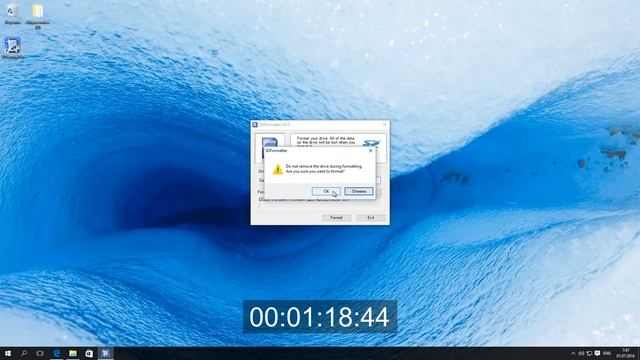Open the volume control in tray

pos(582,353)
